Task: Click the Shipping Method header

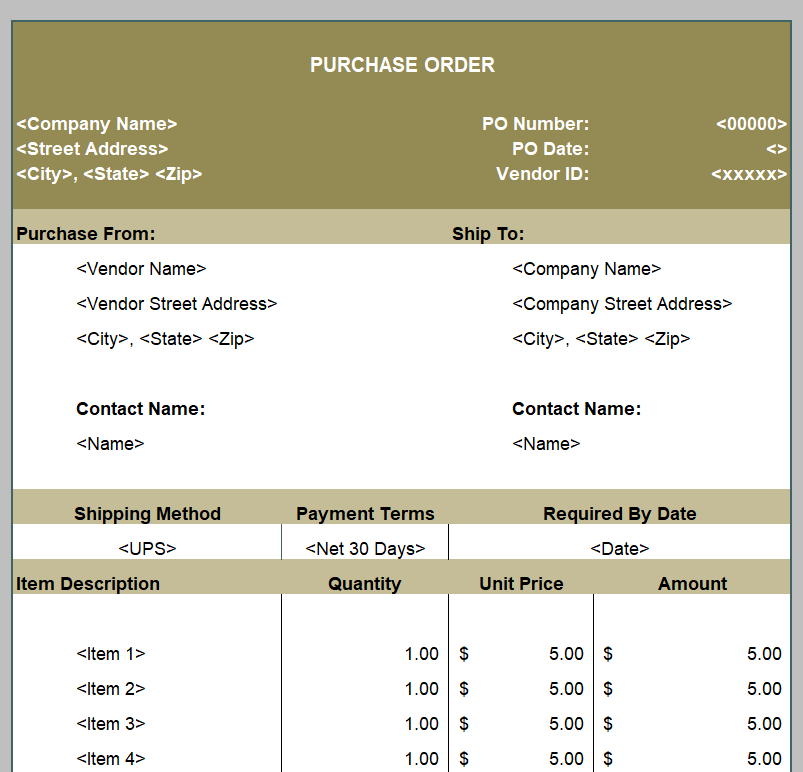Action: (147, 514)
